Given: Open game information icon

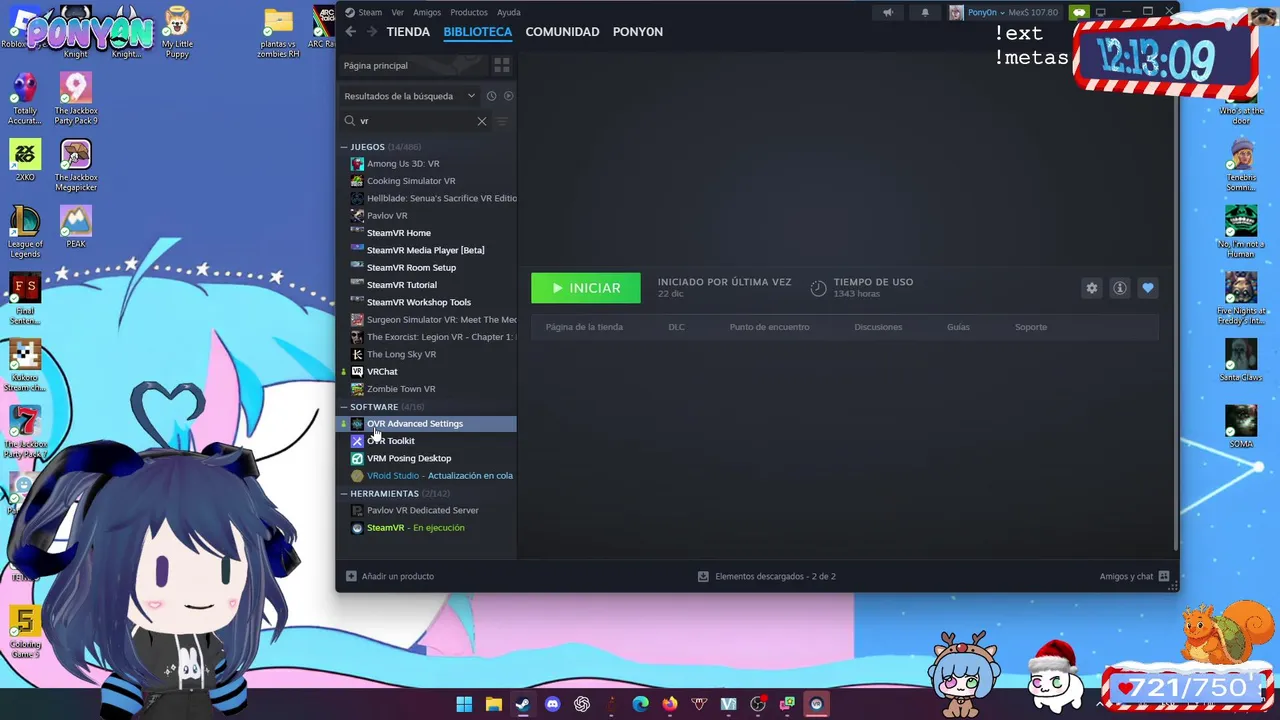Looking at the screenshot, I should click(x=1120, y=288).
